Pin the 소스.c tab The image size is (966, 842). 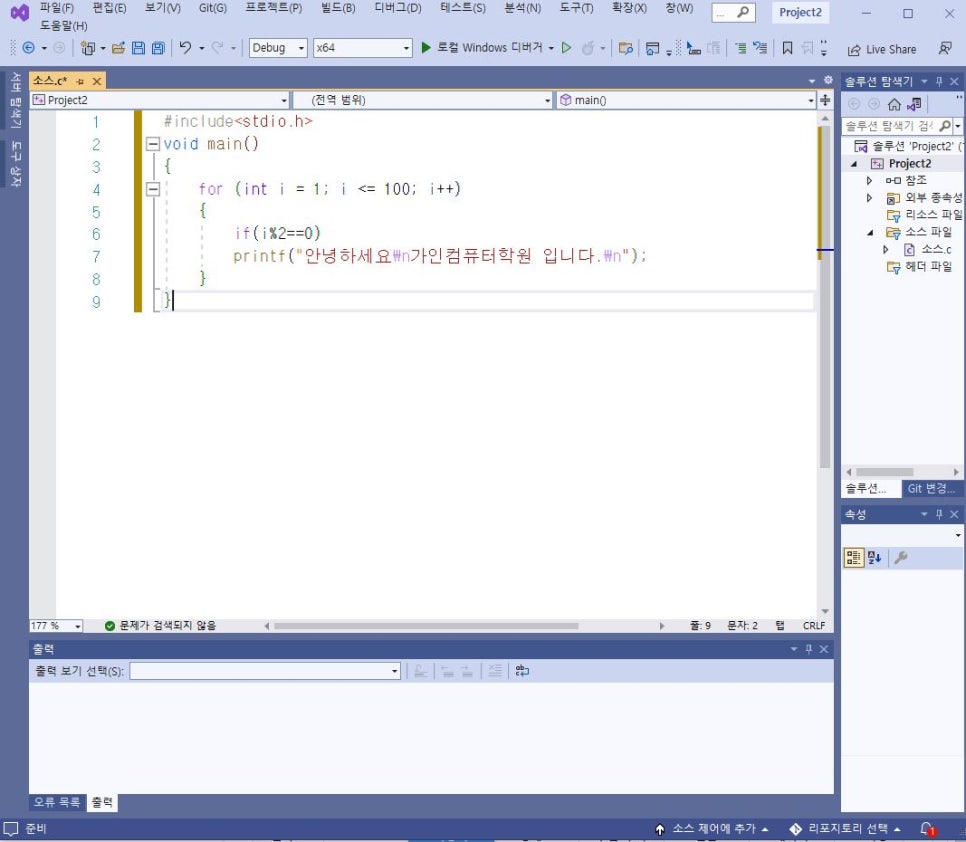click(x=80, y=81)
